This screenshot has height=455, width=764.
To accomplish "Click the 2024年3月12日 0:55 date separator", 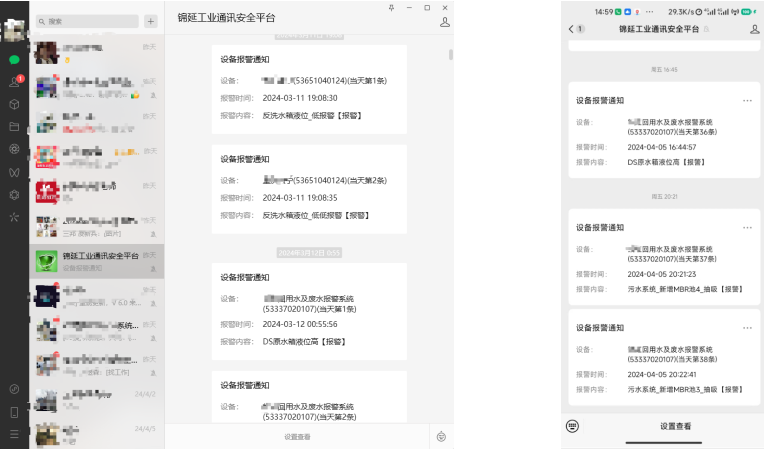I will tap(309, 252).
